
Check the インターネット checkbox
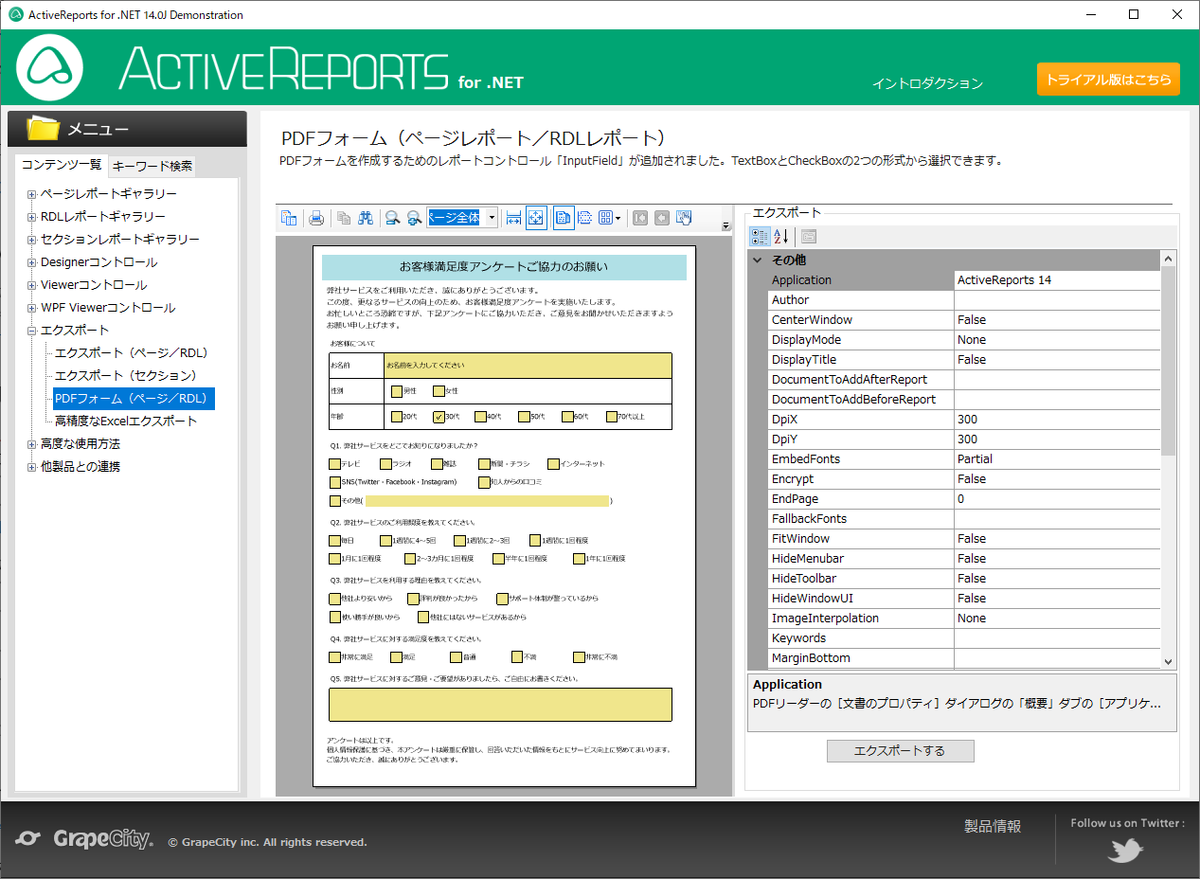(553, 464)
